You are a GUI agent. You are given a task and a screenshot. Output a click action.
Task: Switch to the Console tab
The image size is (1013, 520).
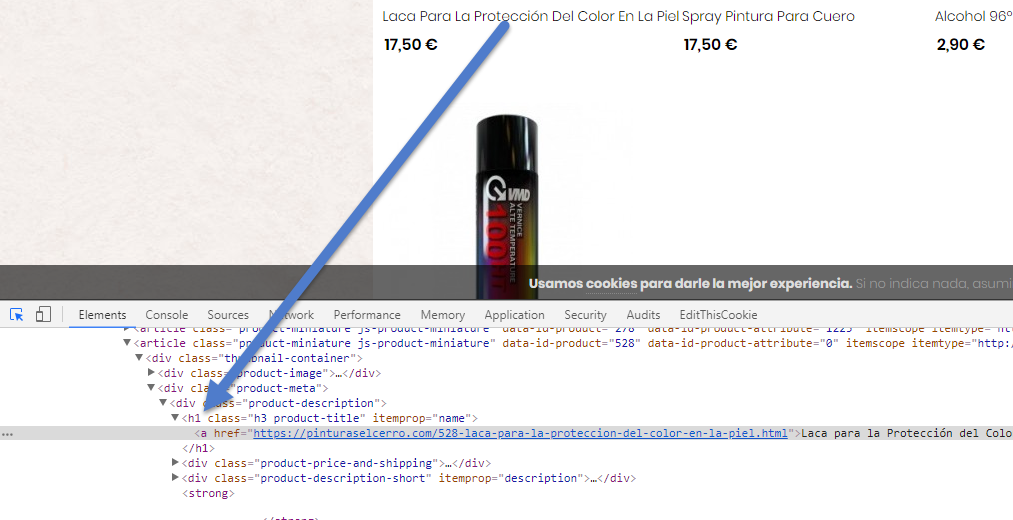coord(167,315)
